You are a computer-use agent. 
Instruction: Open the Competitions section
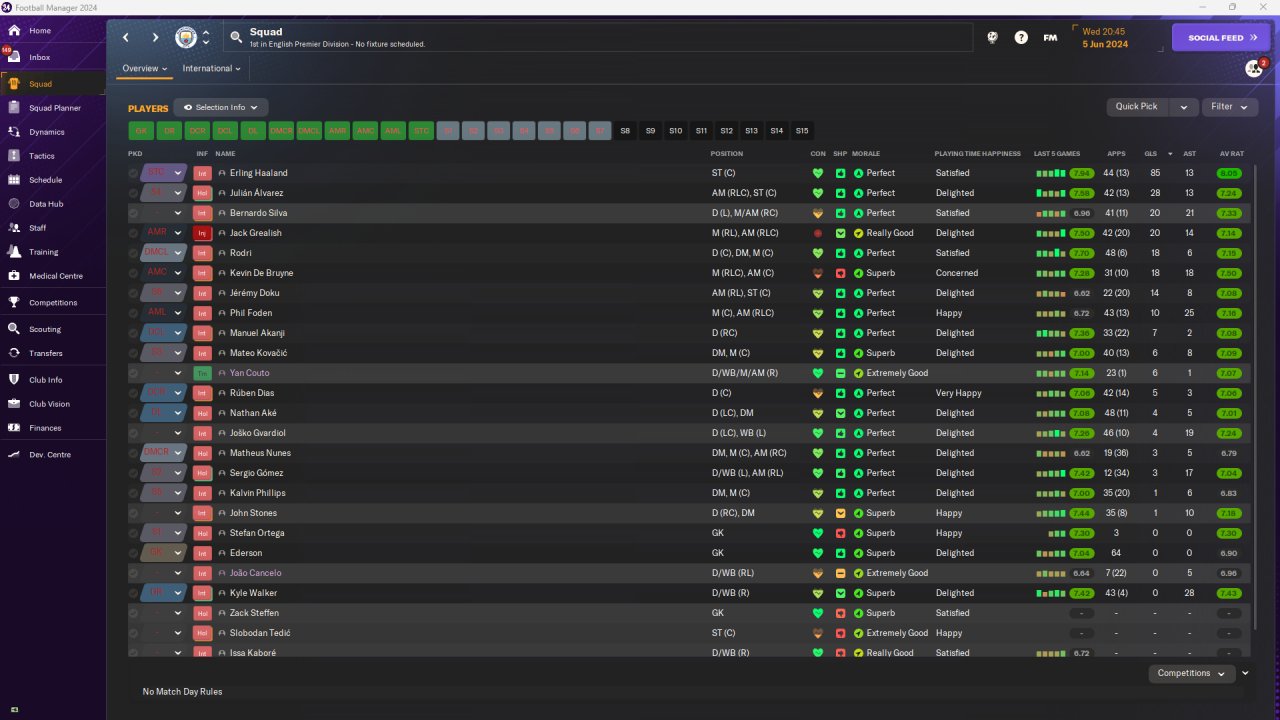pyautogui.click(x=53, y=303)
